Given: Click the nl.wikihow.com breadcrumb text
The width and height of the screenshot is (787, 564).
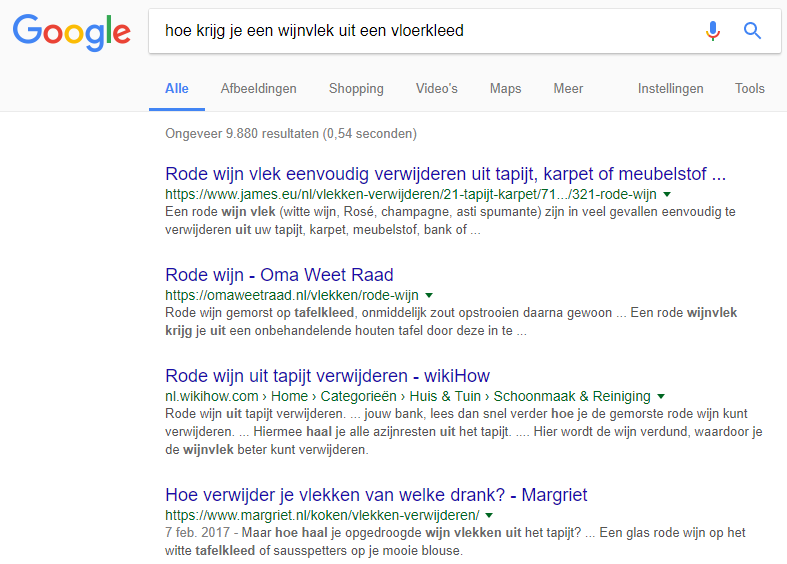Looking at the screenshot, I should (408, 396).
